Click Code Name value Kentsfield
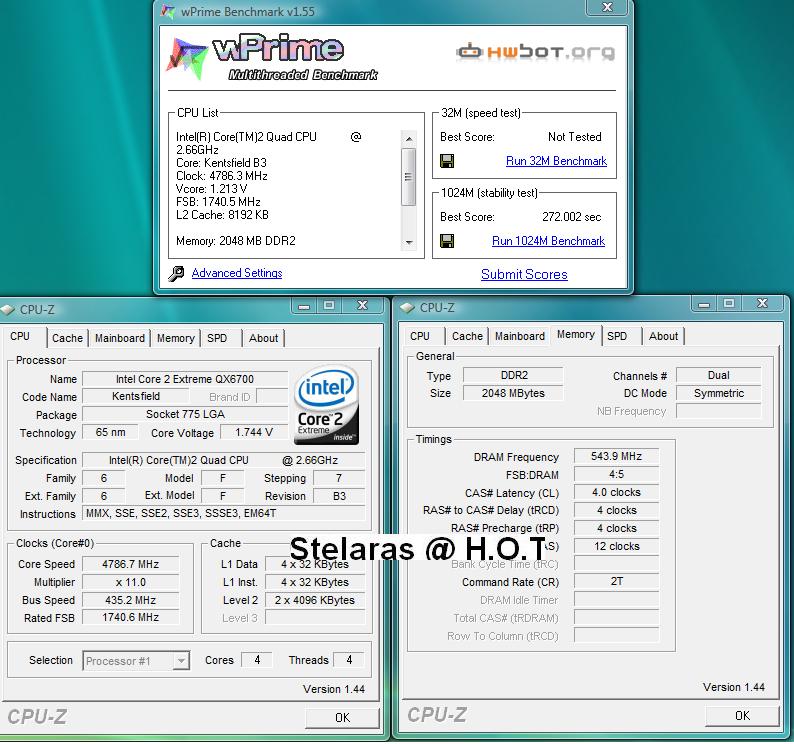The image size is (794, 744). pyautogui.click(x=136, y=397)
